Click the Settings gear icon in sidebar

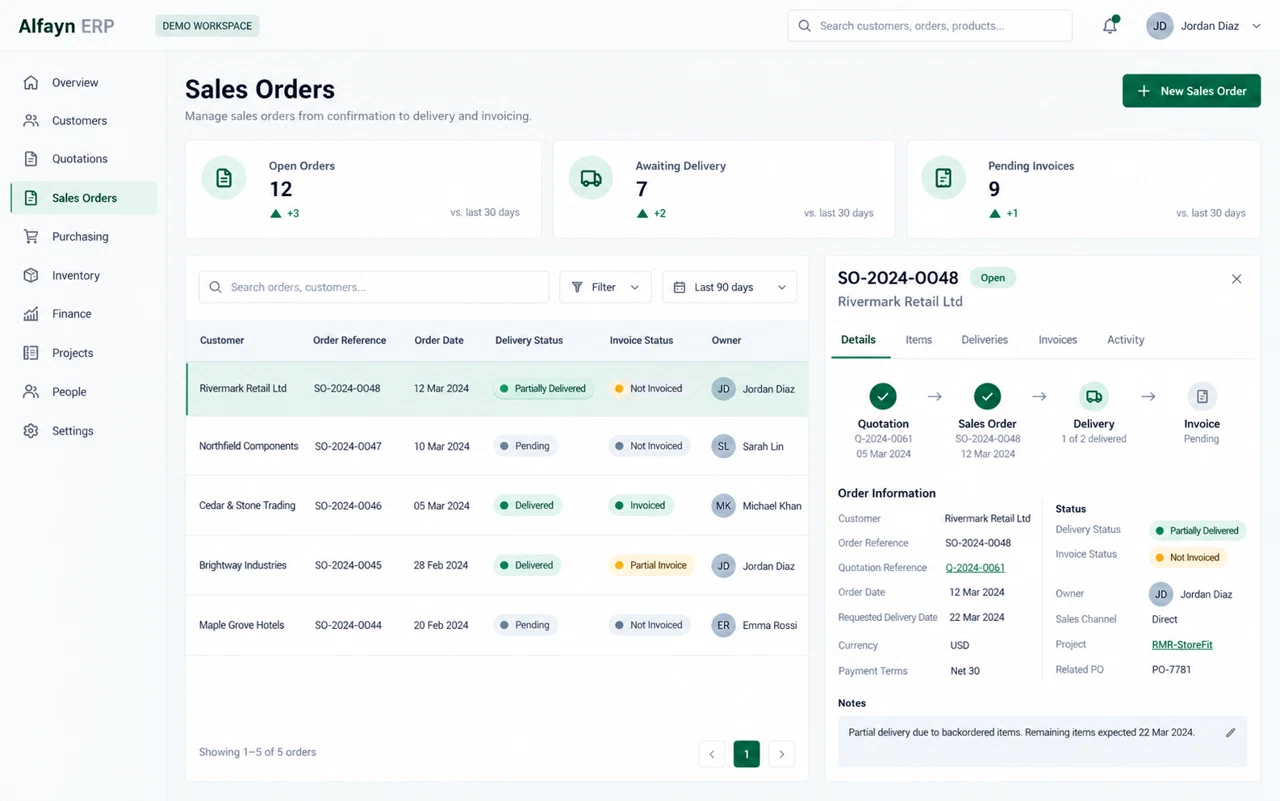(x=31, y=431)
